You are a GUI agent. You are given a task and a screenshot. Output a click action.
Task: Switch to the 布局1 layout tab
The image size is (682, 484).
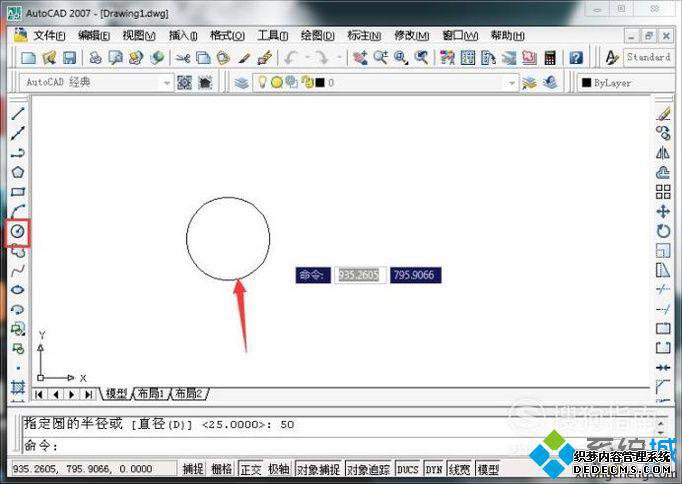click(x=151, y=394)
